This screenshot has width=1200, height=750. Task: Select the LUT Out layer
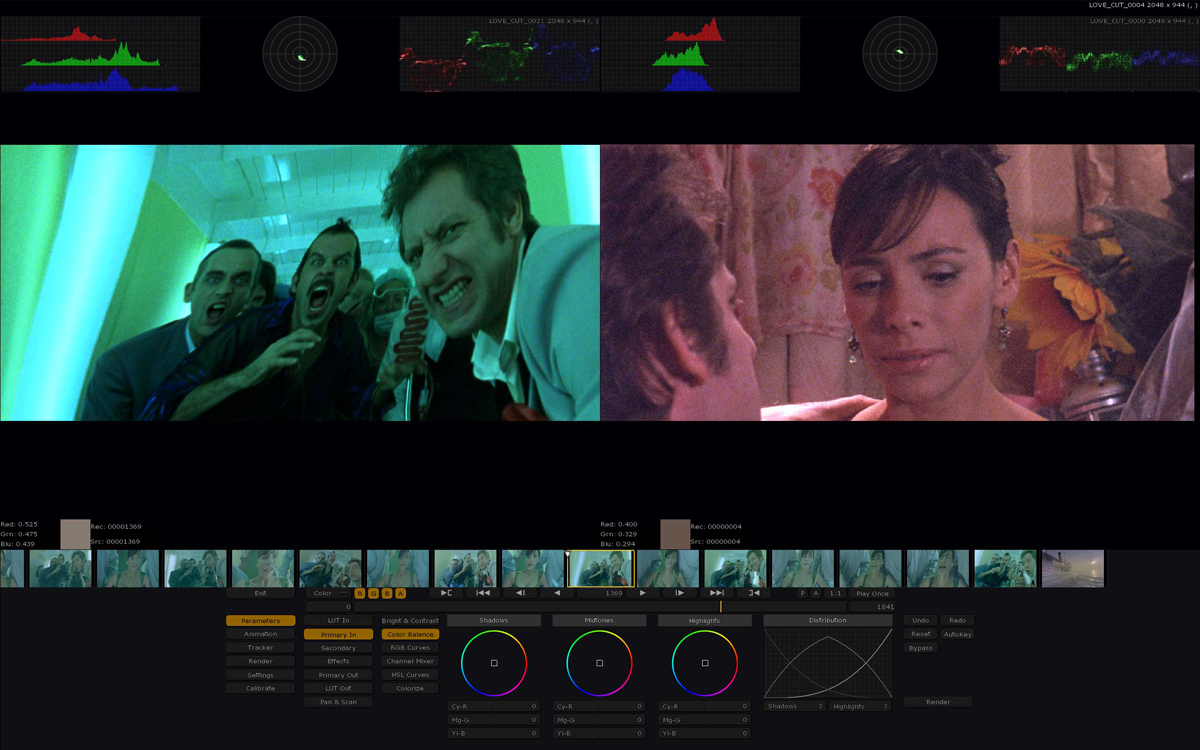point(338,688)
